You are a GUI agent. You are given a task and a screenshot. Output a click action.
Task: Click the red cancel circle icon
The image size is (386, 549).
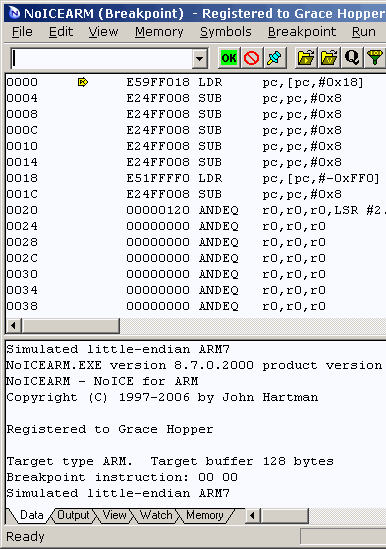[x=251, y=58]
